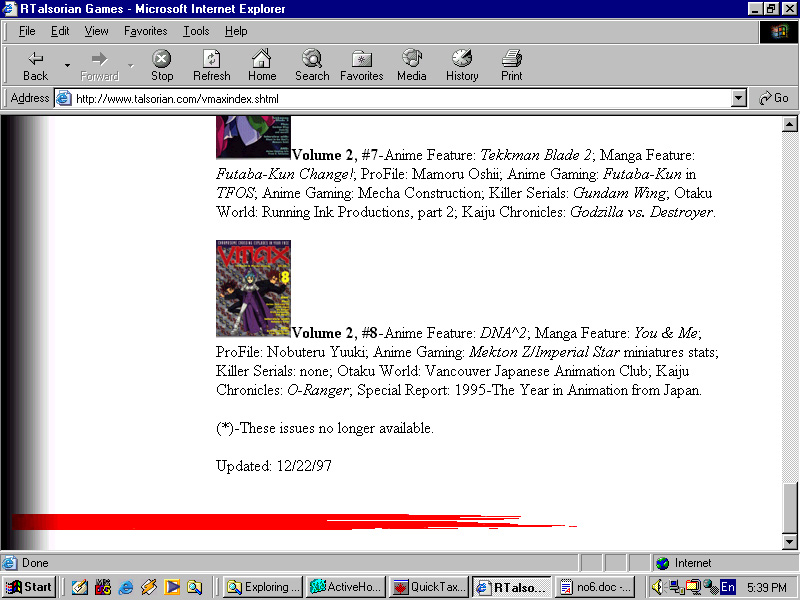Click the page icon in address bar
Viewport: 800px width, 600px height.
pyautogui.click(x=63, y=98)
